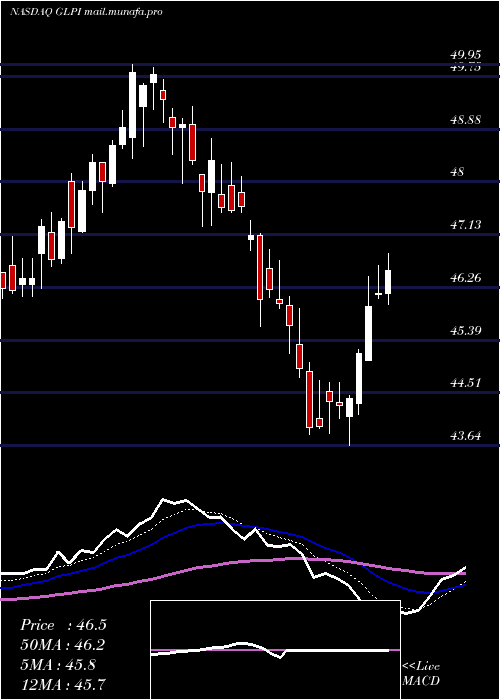Click the 45.39 price level label
Viewport: 500px width, 700px height.
point(466,331)
